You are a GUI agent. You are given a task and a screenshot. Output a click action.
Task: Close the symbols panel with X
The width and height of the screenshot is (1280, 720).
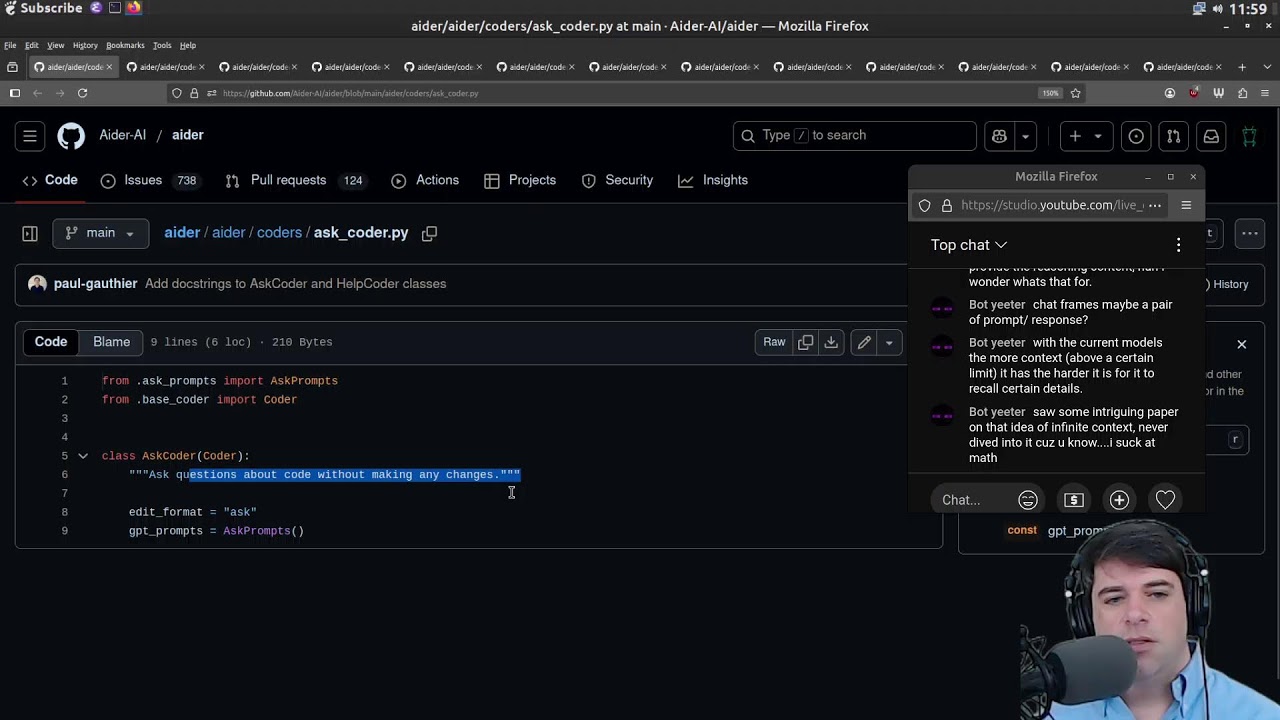(1242, 344)
